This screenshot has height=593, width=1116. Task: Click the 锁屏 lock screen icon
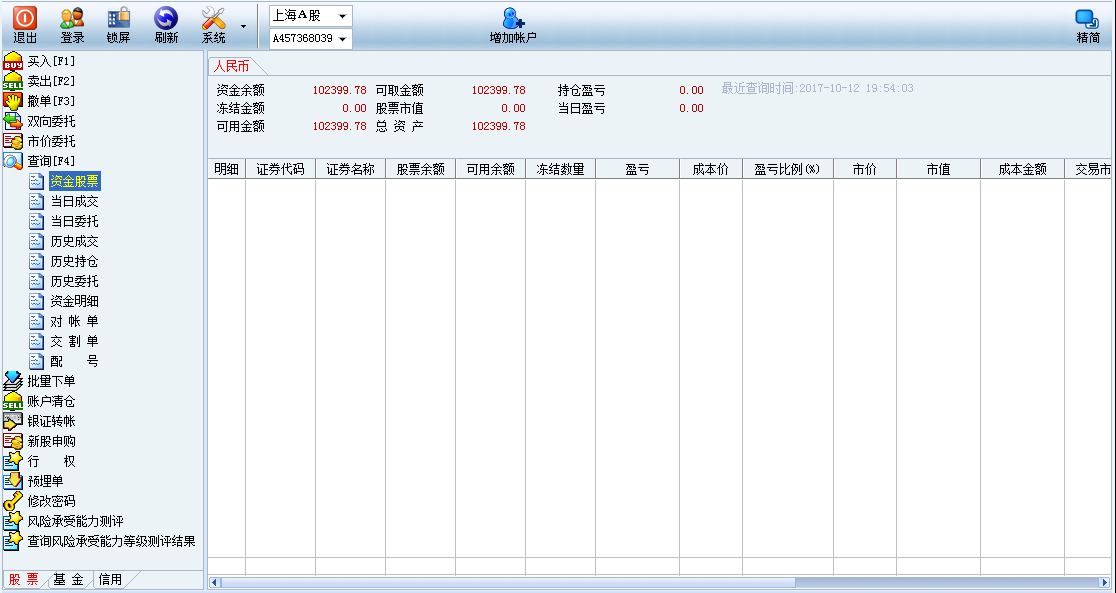pyautogui.click(x=119, y=19)
